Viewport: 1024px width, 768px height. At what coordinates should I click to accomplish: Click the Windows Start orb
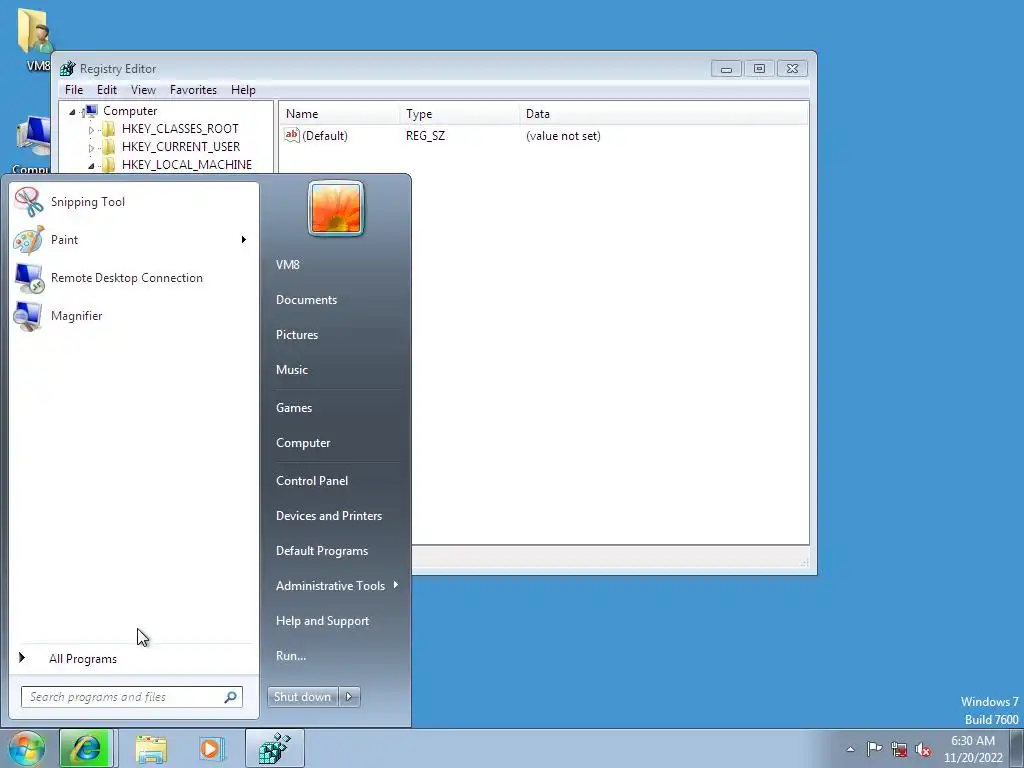pyautogui.click(x=27, y=748)
